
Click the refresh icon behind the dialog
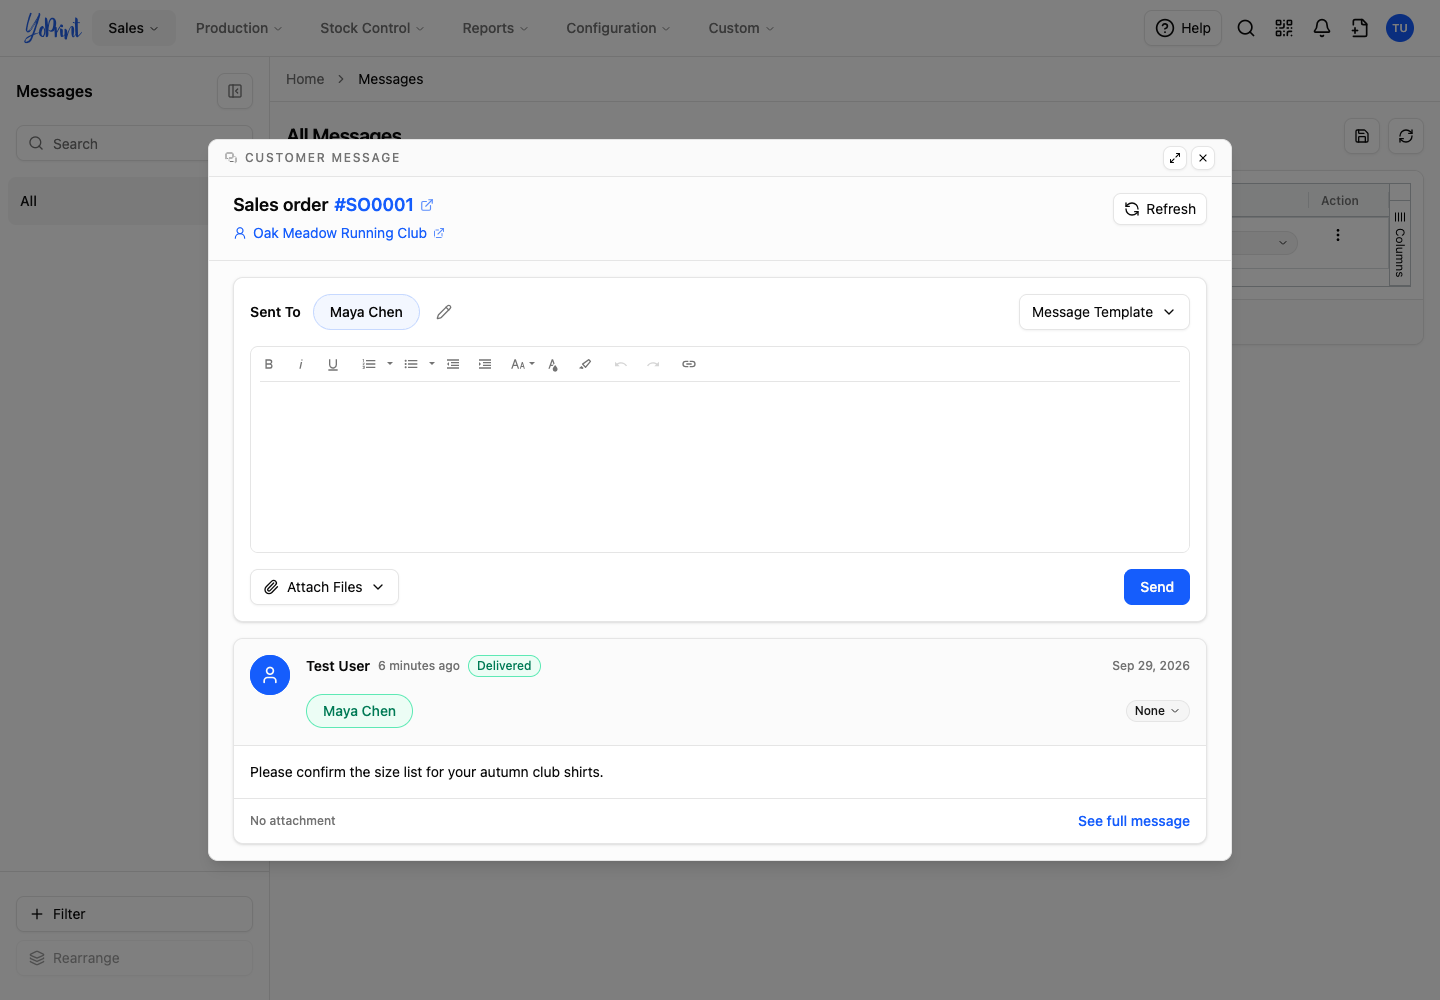click(x=1406, y=136)
